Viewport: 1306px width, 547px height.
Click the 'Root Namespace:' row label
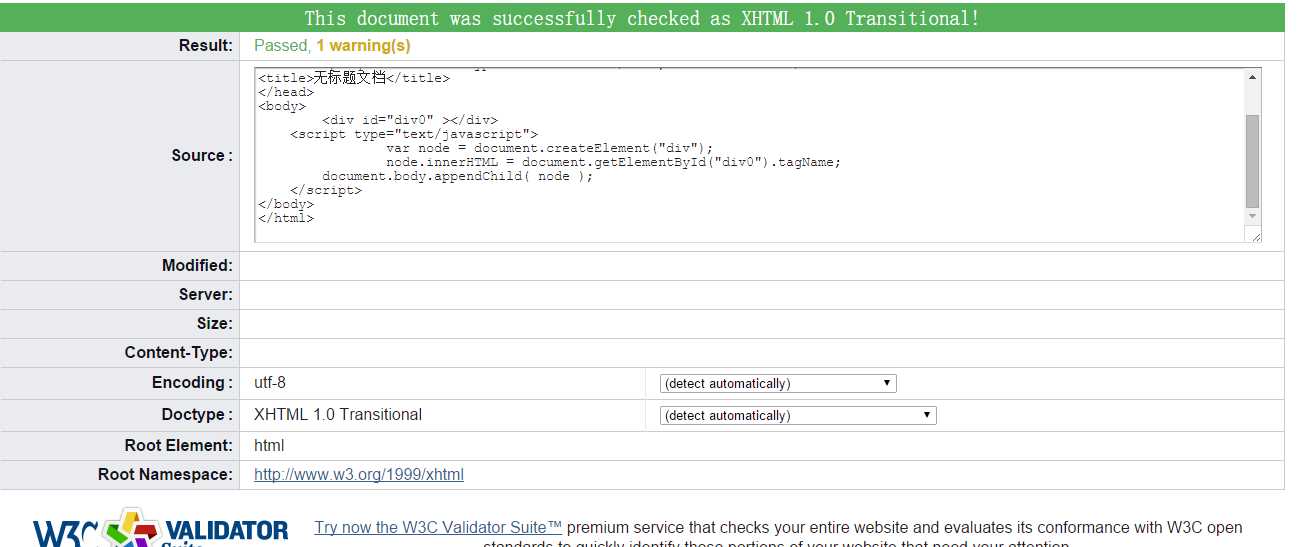pos(165,475)
